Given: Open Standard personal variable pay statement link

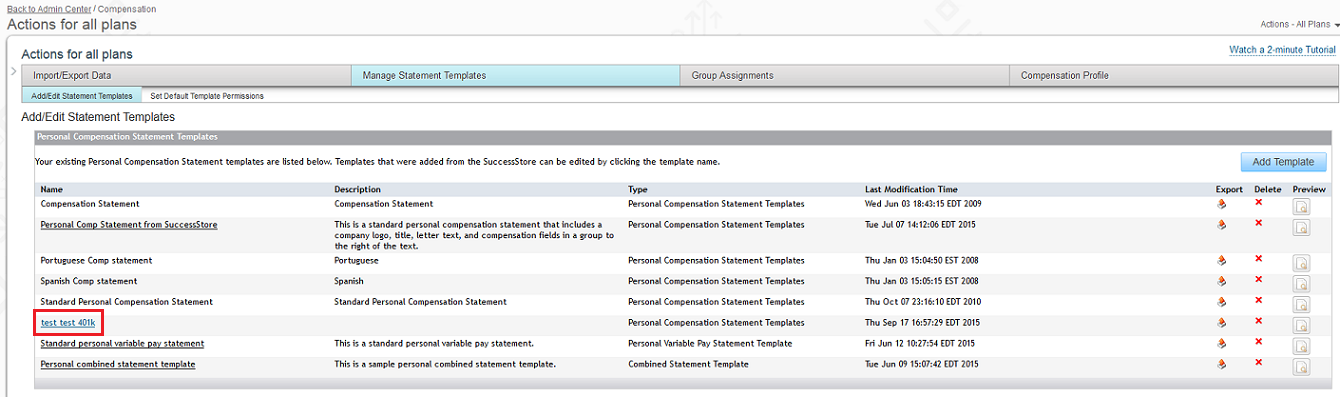Looking at the screenshot, I should coord(122,343).
